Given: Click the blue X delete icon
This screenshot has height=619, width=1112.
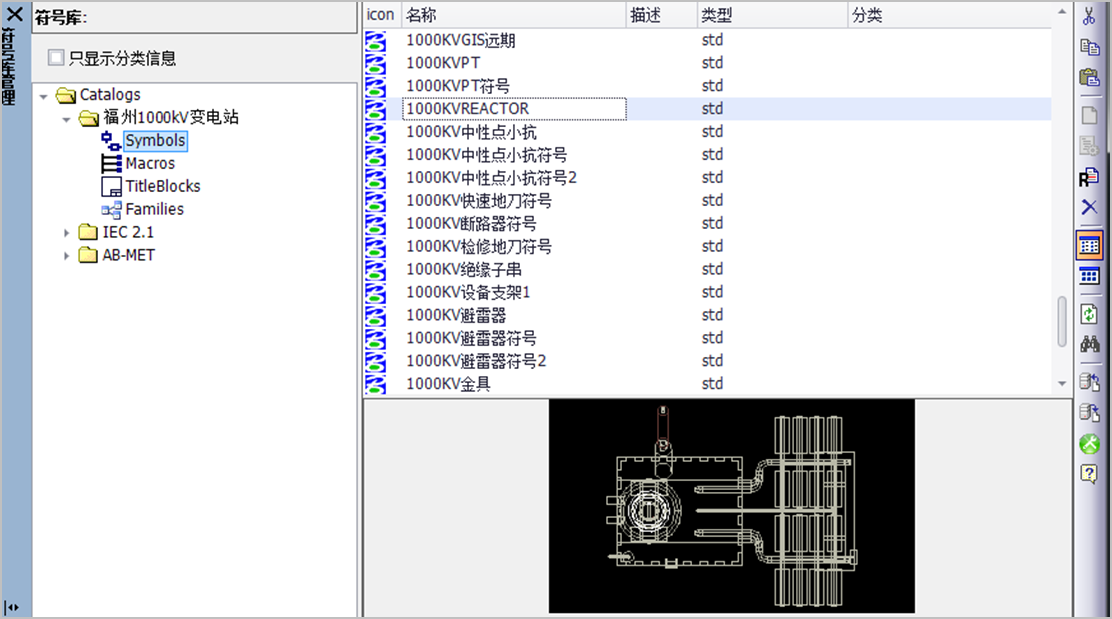Looking at the screenshot, I should pos(1089,207).
